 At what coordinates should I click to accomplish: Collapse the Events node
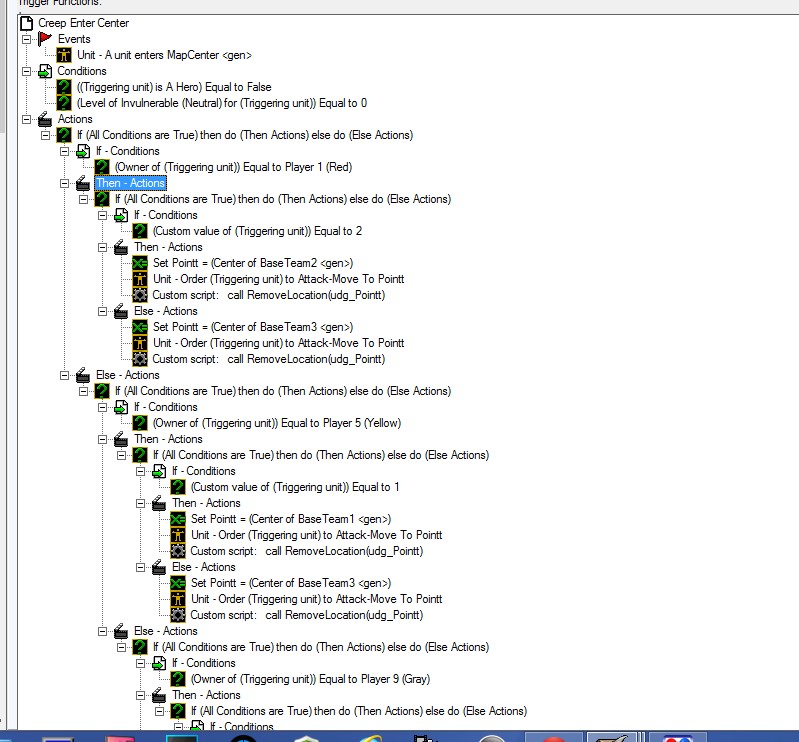pyautogui.click(x=26, y=39)
